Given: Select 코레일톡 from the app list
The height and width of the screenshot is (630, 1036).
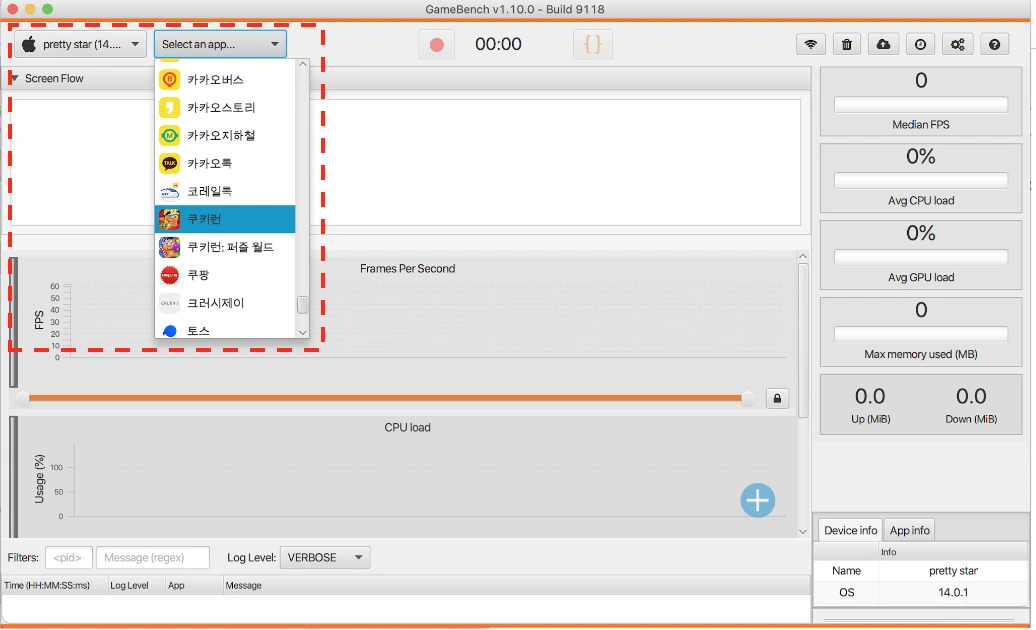Looking at the screenshot, I should pyautogui.click(x=225, y=191).
